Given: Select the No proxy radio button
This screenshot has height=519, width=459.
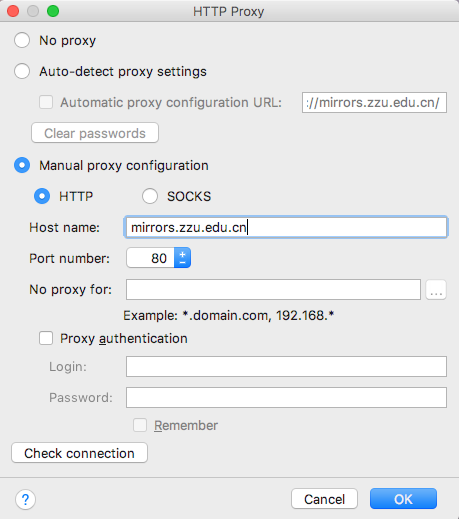Looking at the screenshot, I should [22, 40].
